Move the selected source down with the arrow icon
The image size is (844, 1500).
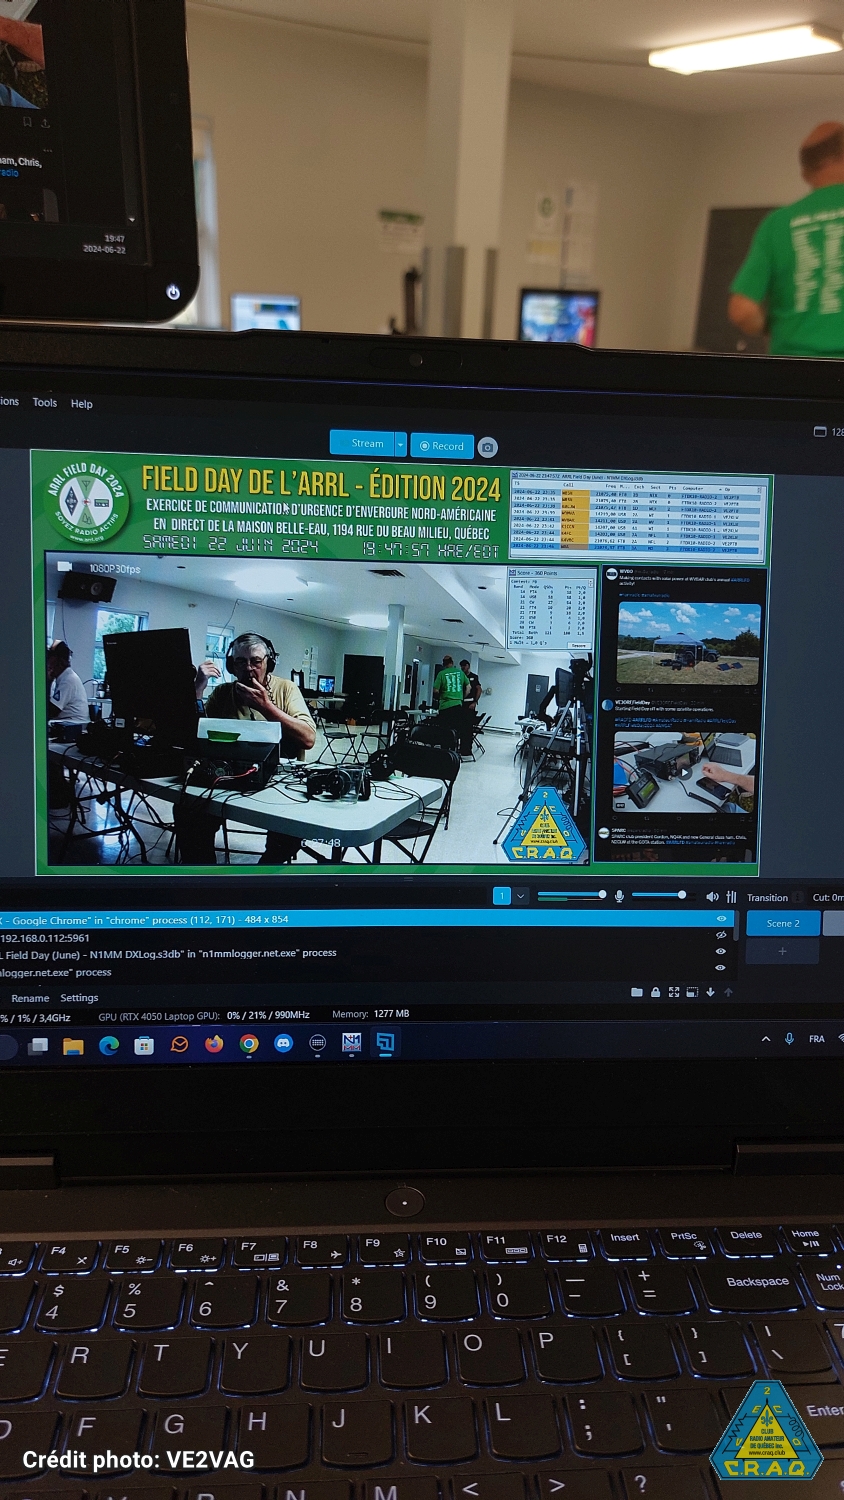tap(710, 992)
